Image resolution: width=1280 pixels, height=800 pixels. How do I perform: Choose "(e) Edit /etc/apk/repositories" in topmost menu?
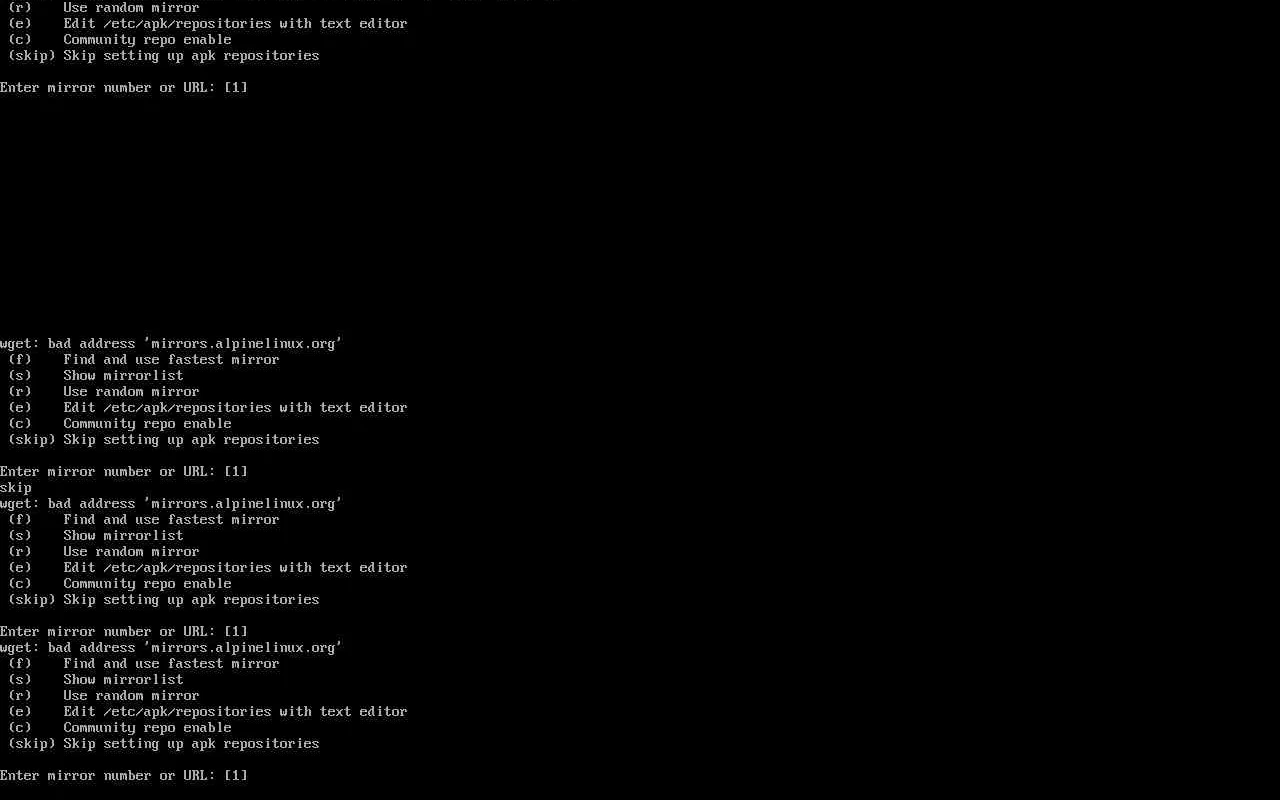coord(208,24)
